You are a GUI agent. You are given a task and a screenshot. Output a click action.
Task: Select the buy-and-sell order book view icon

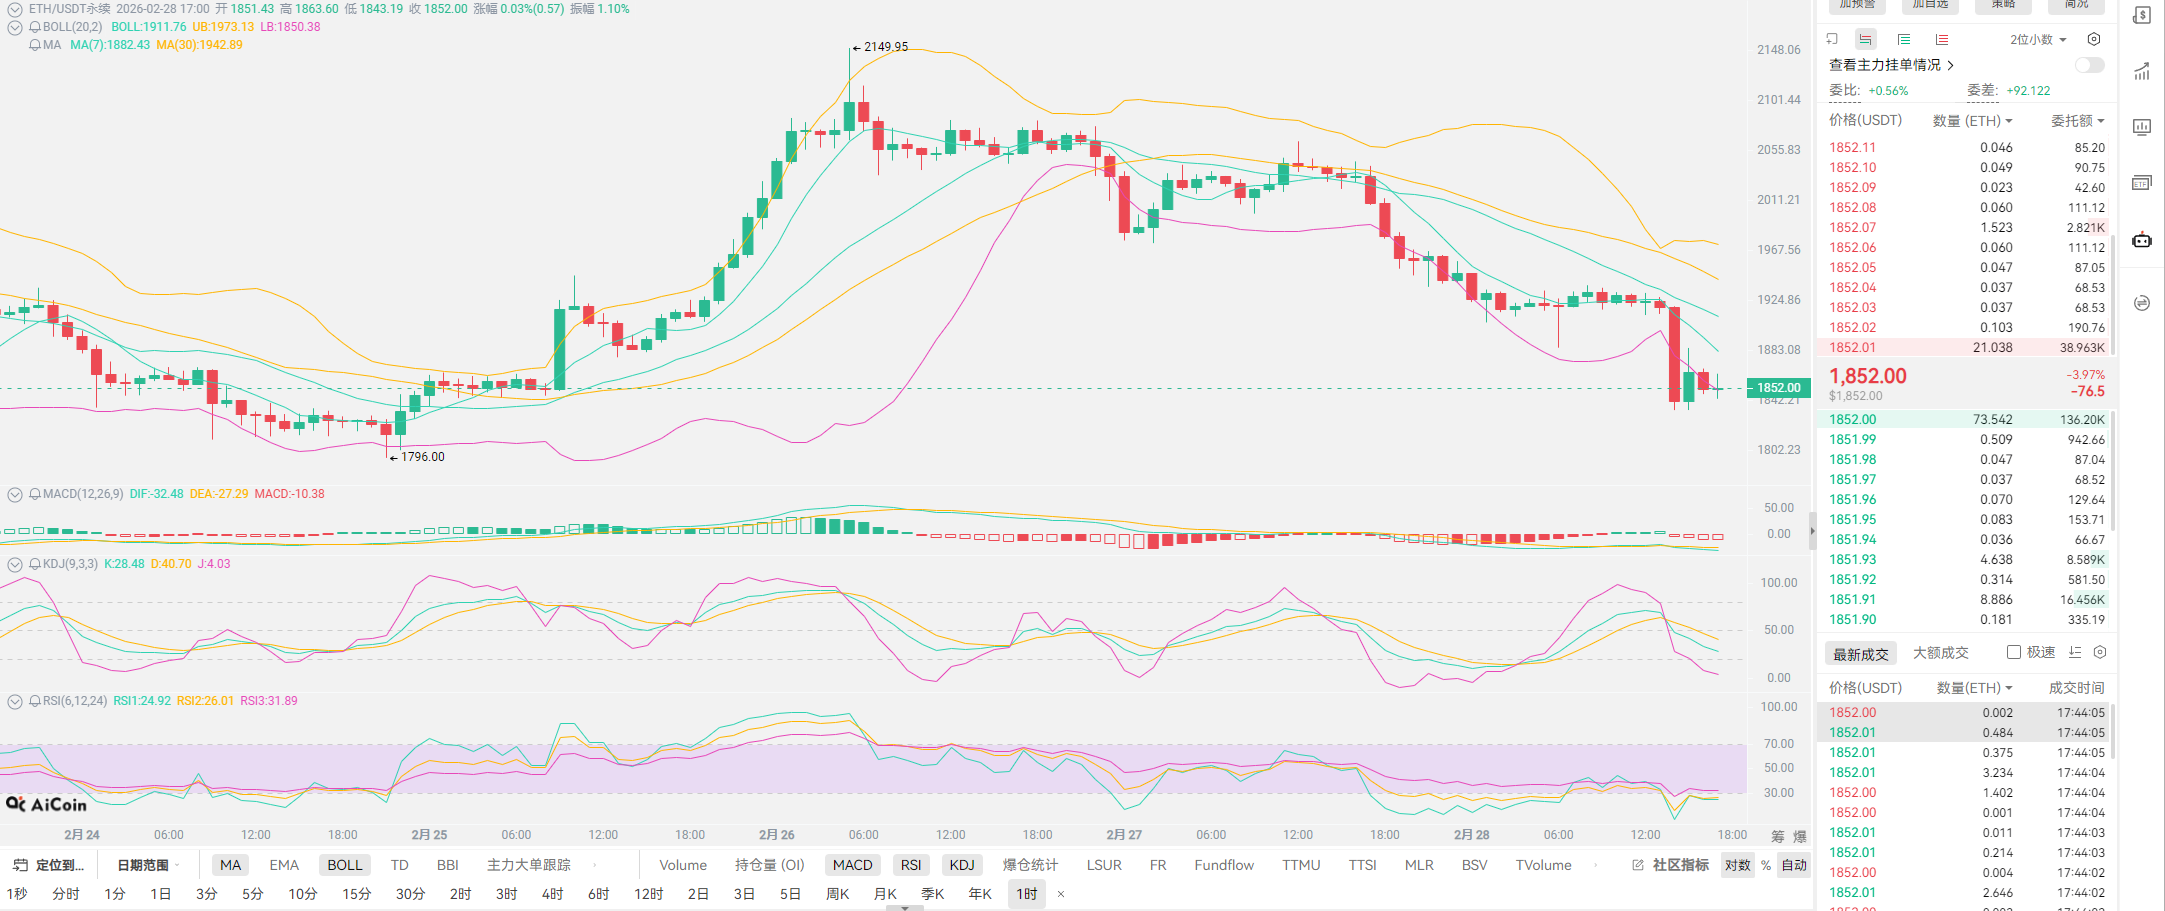point(1865,39)
